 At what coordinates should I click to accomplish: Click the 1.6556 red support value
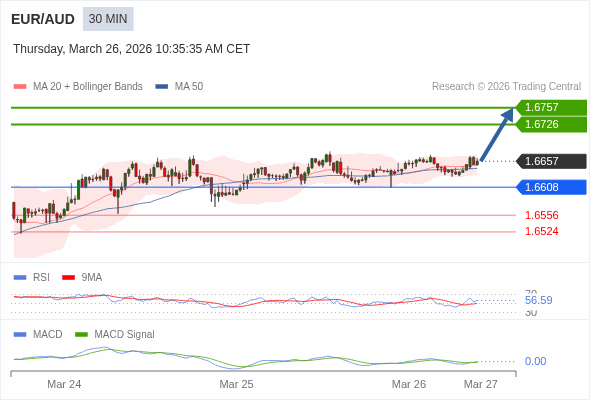point(541,215)
